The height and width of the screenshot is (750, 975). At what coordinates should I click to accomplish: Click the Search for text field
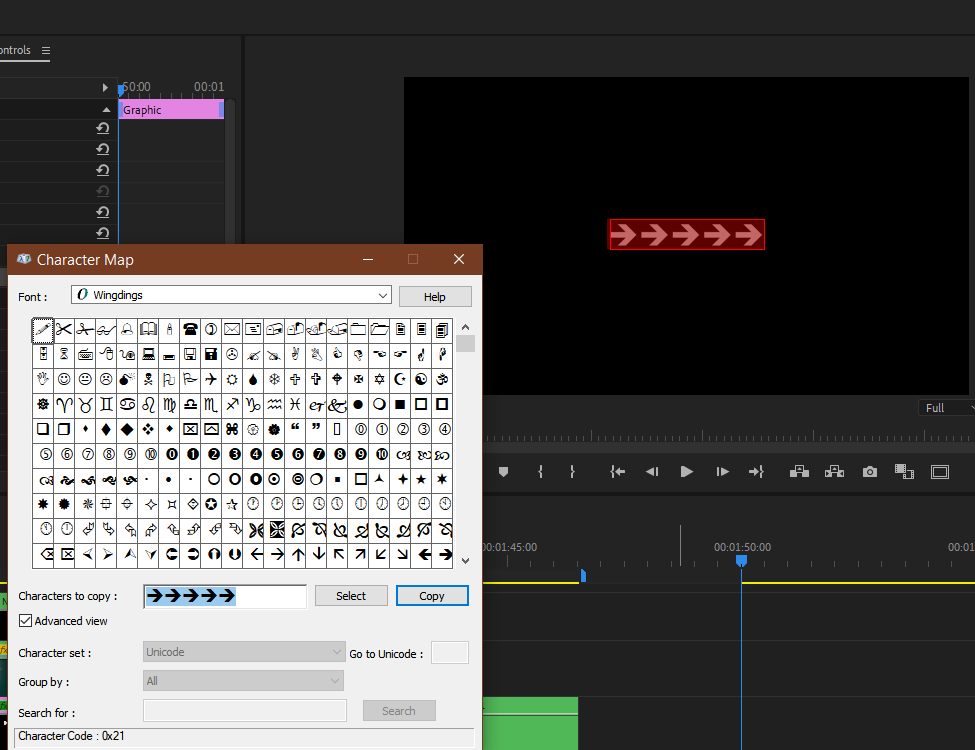tap(244, 711)
